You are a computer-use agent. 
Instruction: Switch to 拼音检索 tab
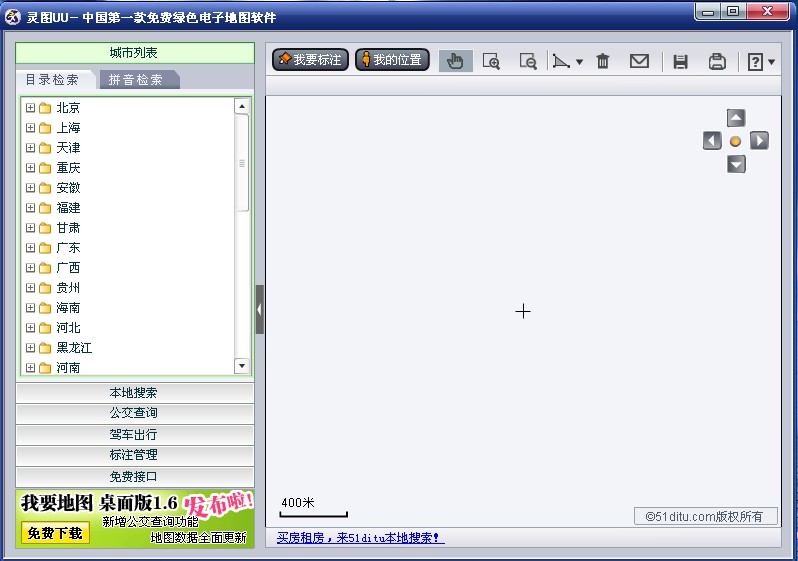(136, 80)
